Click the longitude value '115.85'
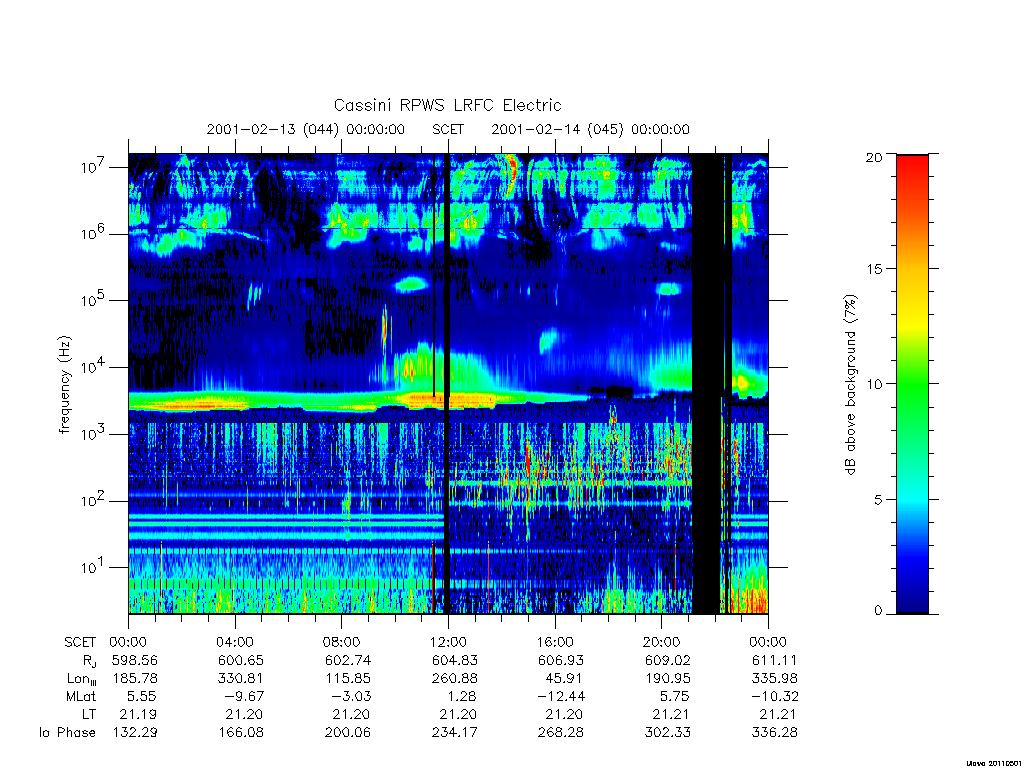 (347, 679)
